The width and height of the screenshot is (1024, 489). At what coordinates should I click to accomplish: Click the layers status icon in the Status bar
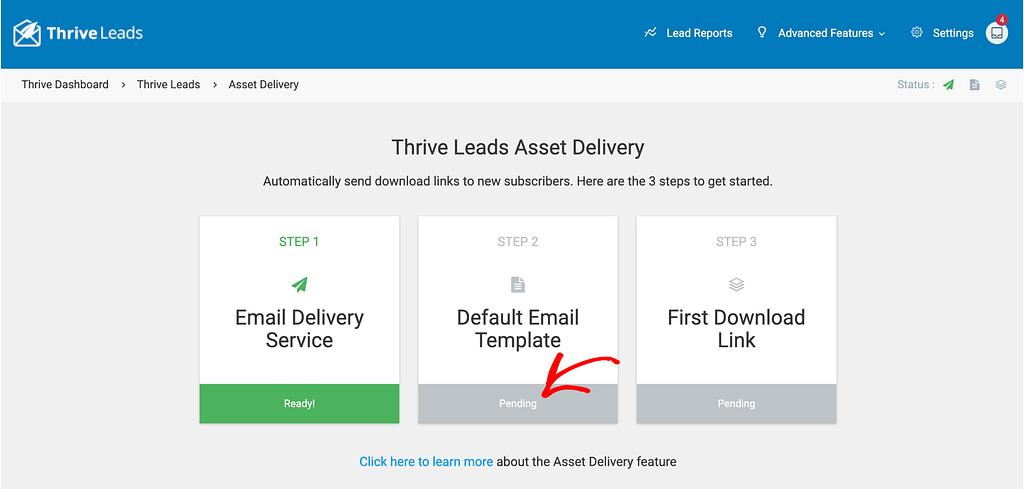1000,85
